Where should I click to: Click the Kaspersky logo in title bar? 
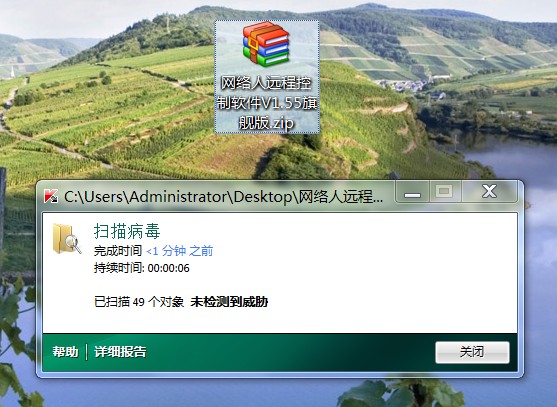51,196
